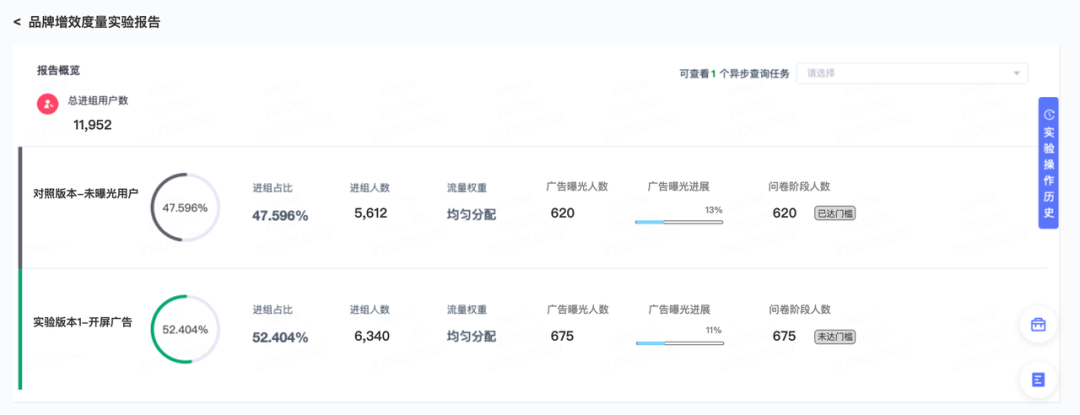Click the 进组人数 value 6,340
This screenshot has height=415, width=1080.
coord(371,336)
